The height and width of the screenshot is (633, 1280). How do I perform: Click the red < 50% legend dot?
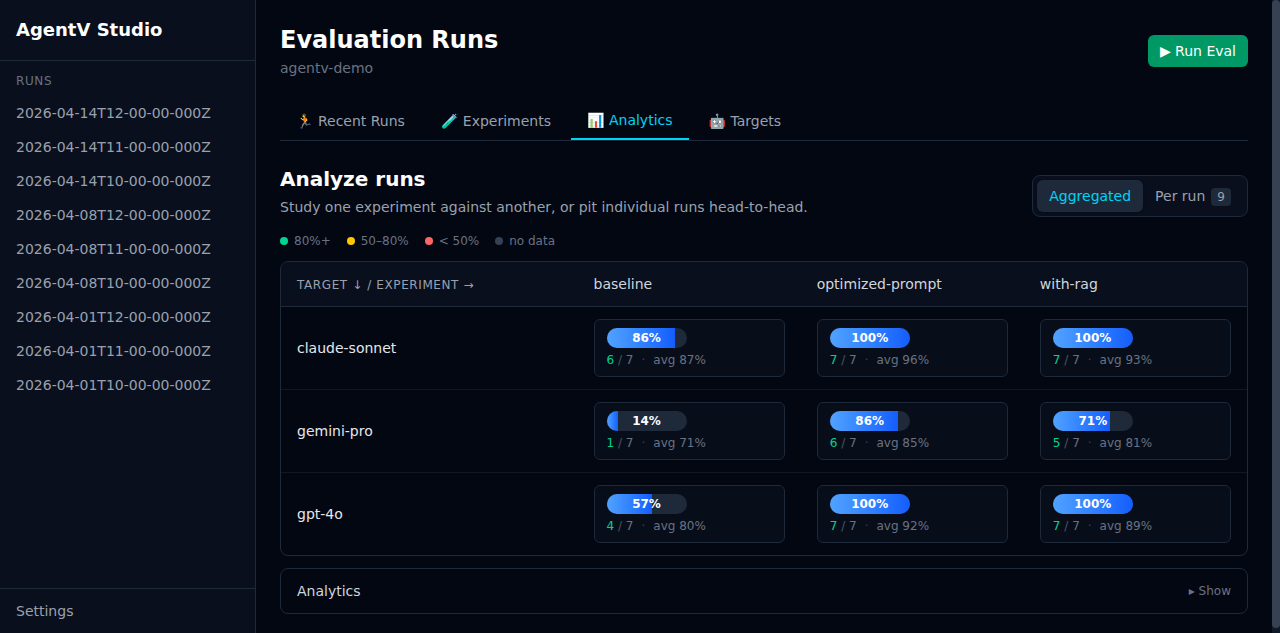[x=427, y=241]
